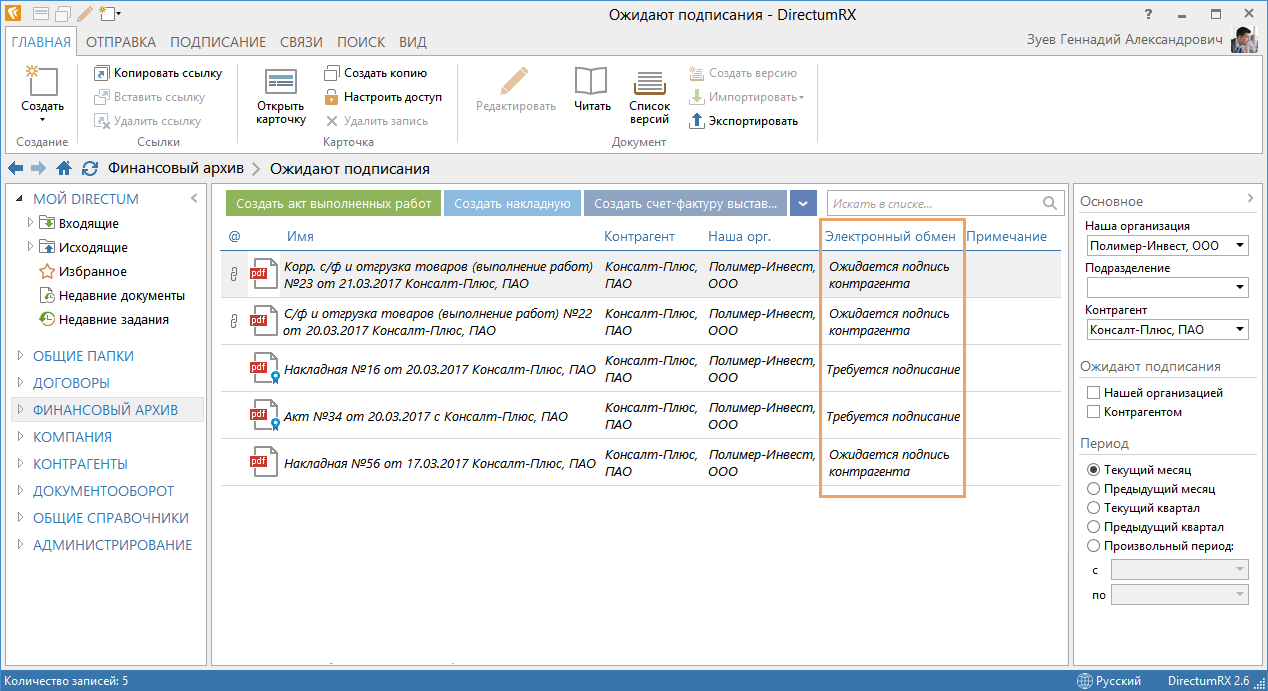
Task: Click the Экспортировать icon
Action: pos(698,121)
